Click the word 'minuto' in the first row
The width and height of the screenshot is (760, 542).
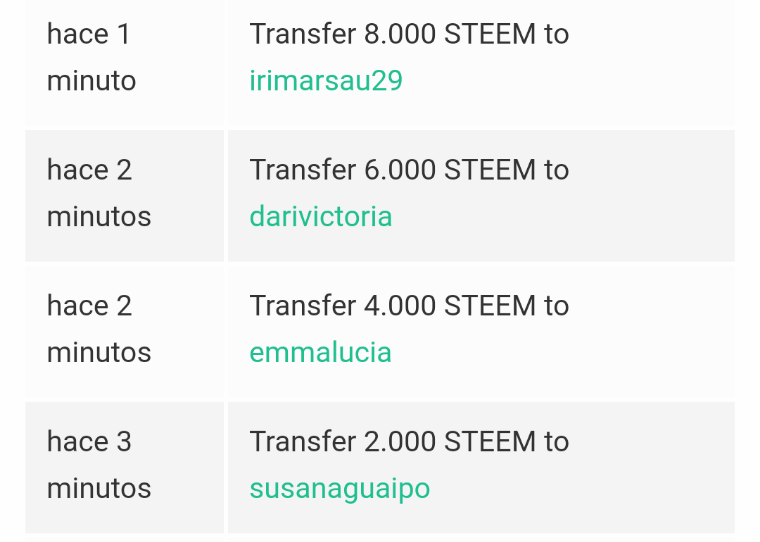pyautogui.click(x=91, y=80)
